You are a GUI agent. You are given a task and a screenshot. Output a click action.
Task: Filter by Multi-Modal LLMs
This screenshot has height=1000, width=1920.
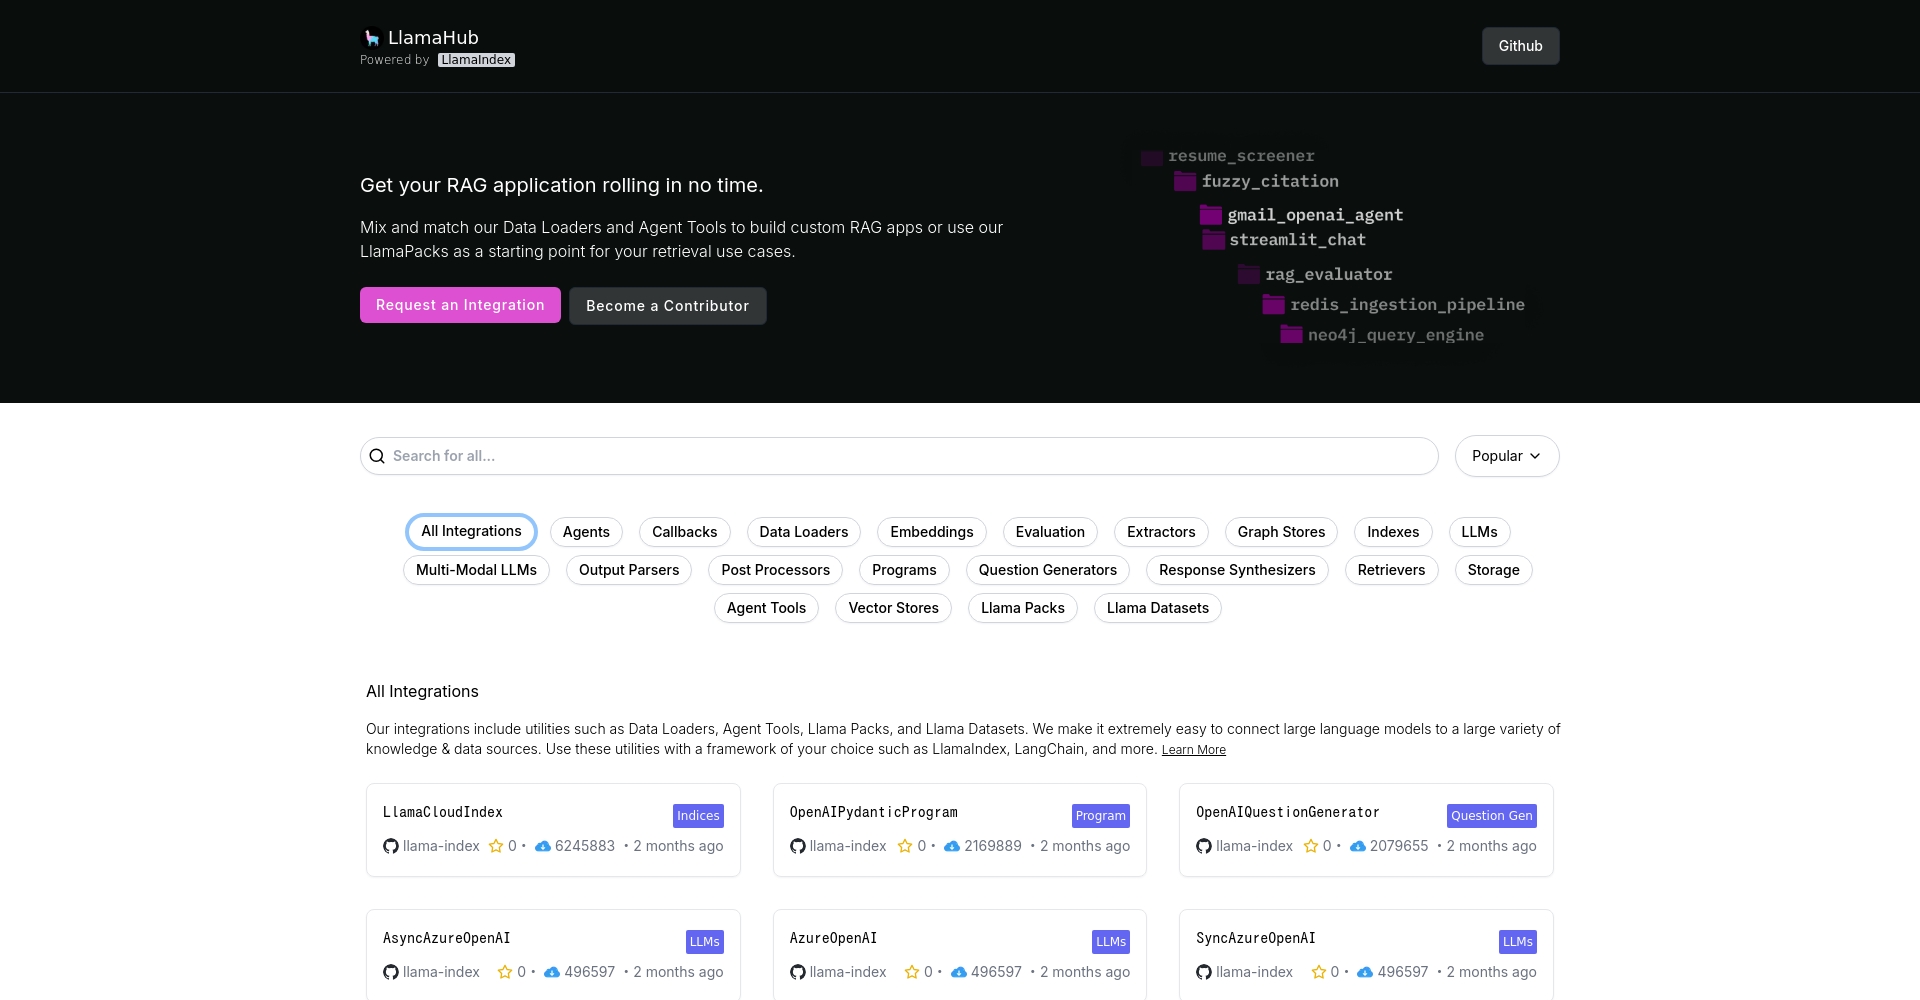(476, 570)
